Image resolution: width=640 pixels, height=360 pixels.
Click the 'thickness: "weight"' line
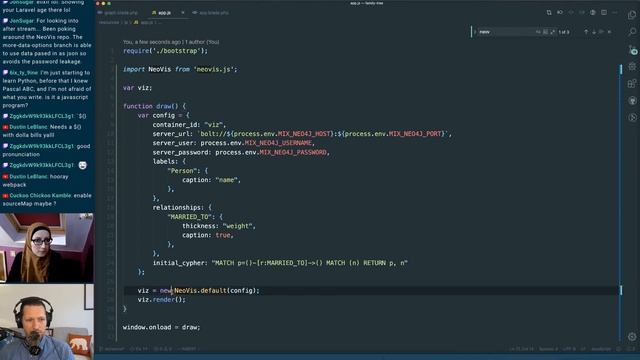219,226
